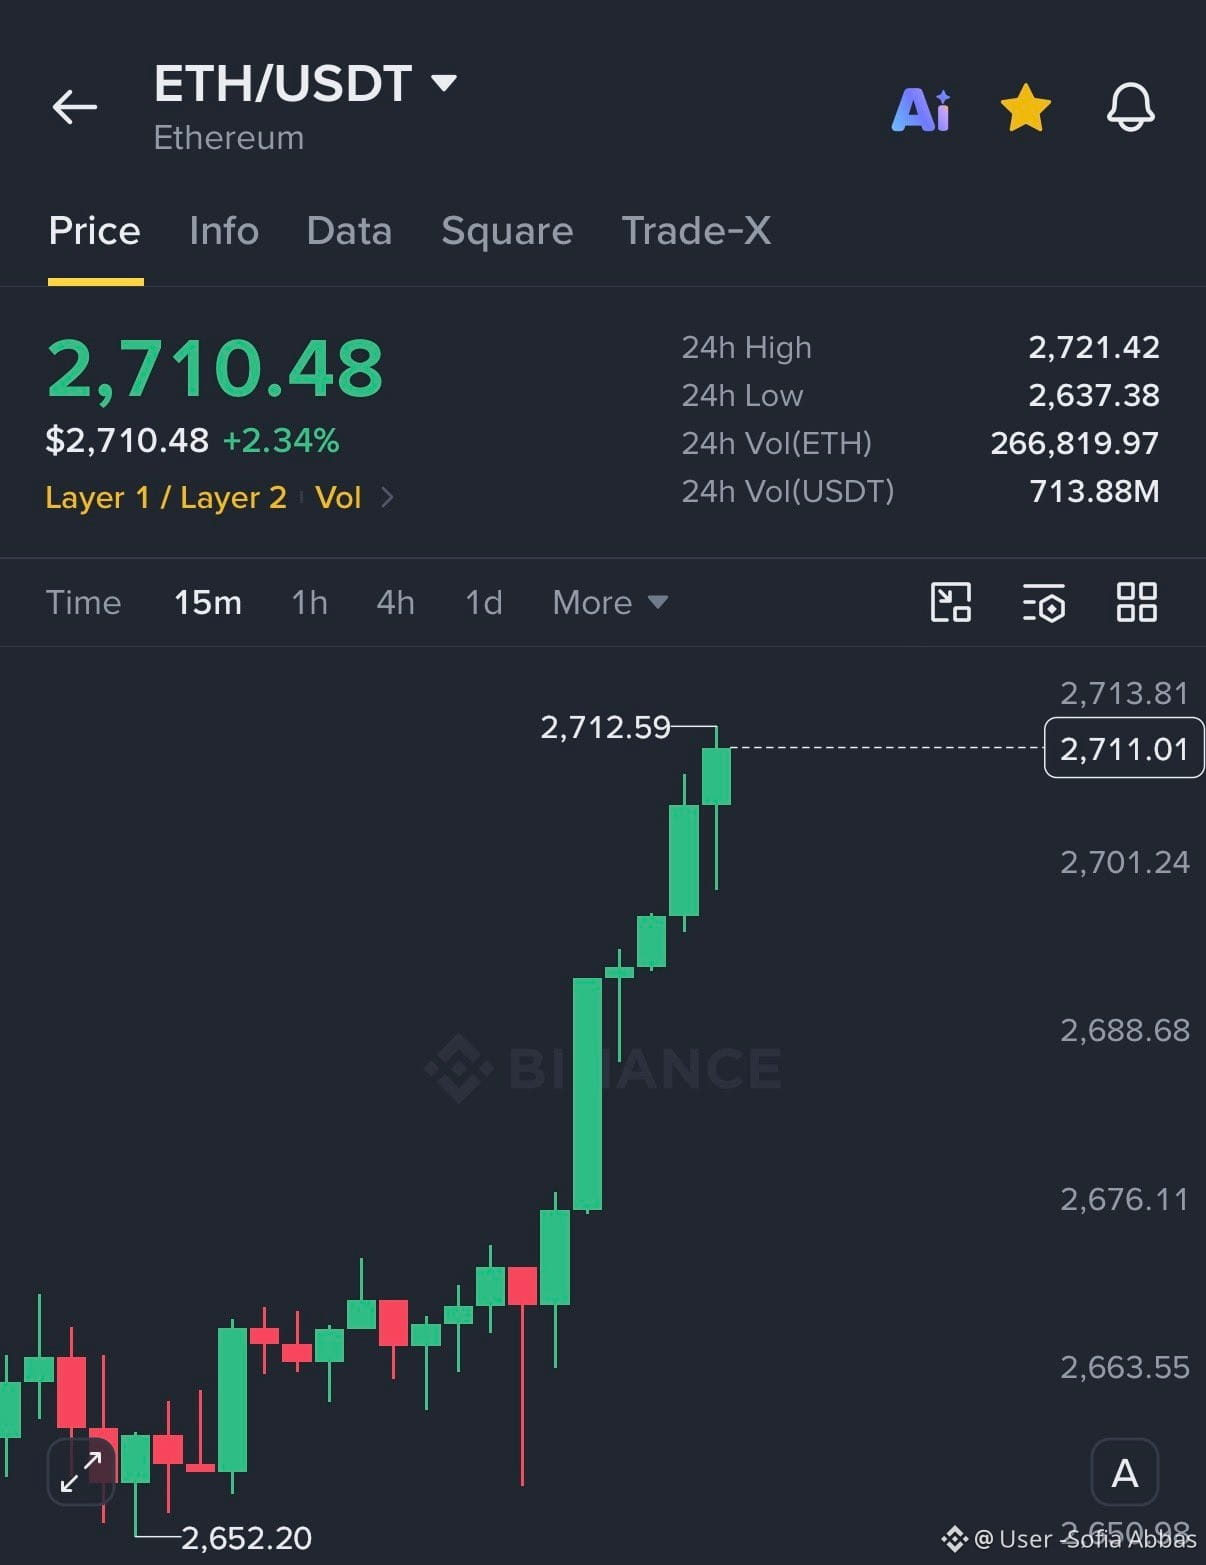1206x1565 pixels.
Task: Tap the back arrow icon
Action: pyautogui.click(x=75, y=107)
